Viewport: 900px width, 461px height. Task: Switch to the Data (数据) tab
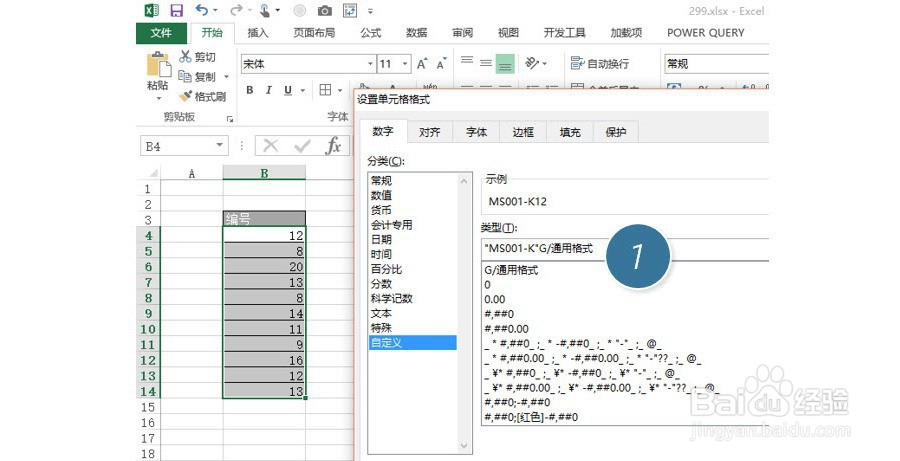[x=416, y=33]
